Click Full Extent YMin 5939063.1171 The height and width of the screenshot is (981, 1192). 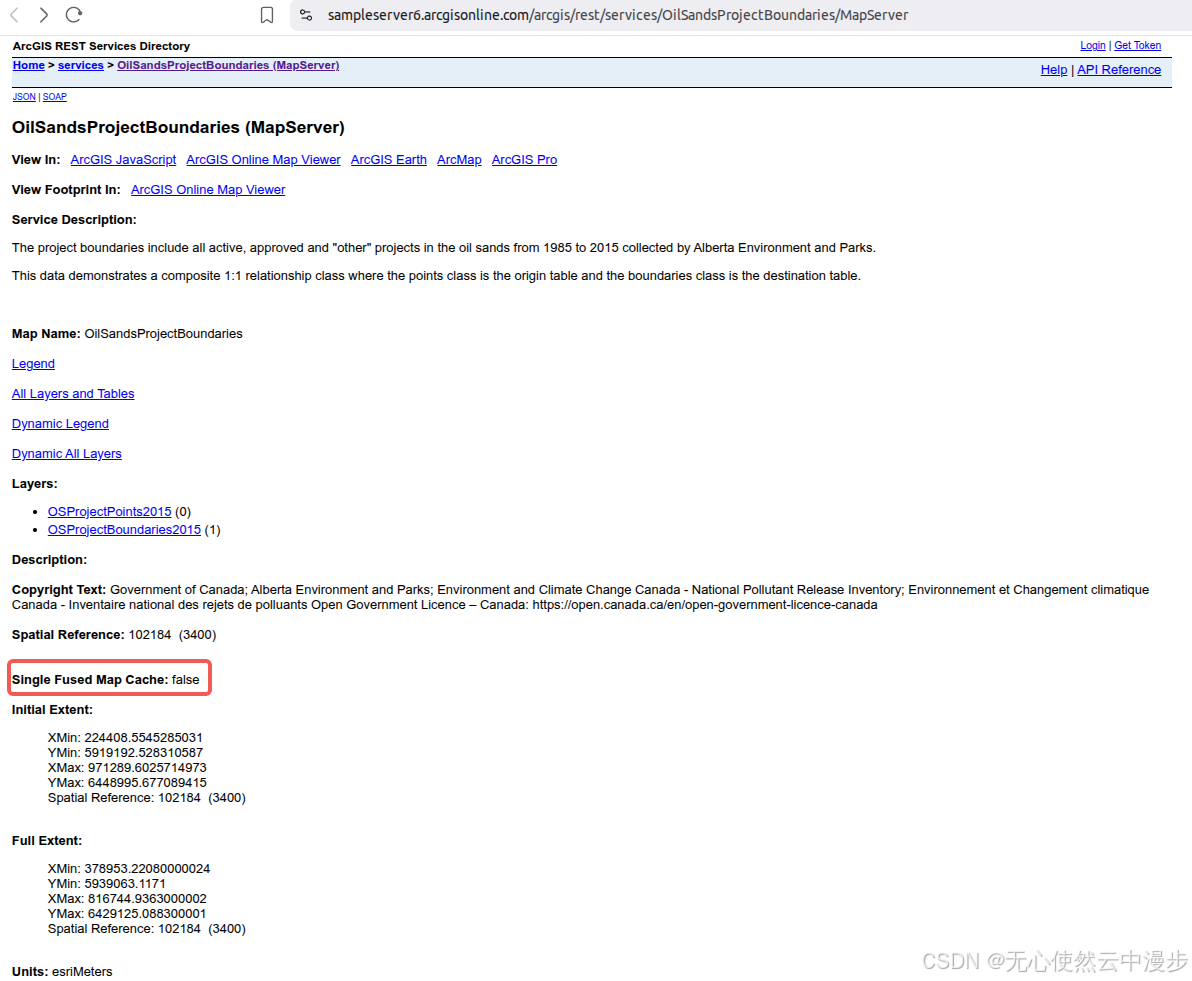pos(106,884)
